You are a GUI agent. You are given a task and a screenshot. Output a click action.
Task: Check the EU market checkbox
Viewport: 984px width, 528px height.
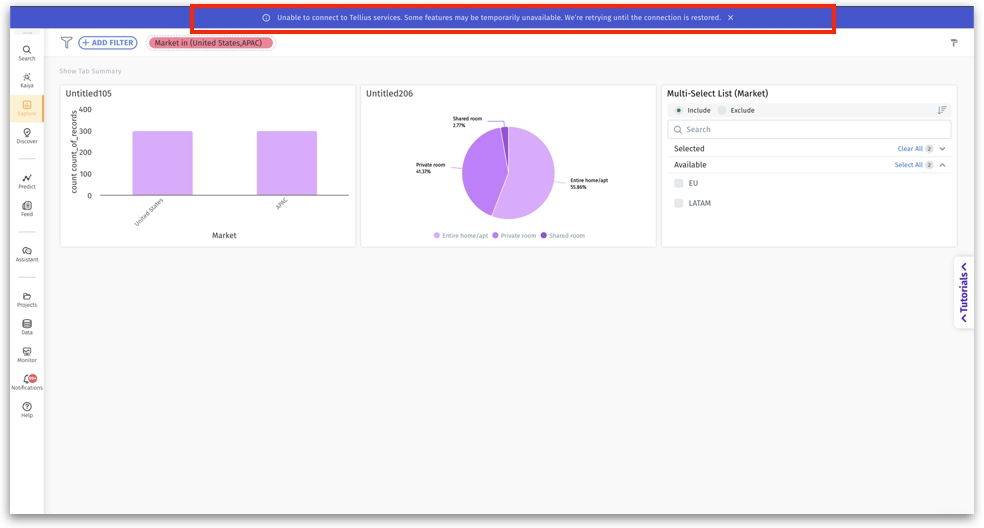679,183
